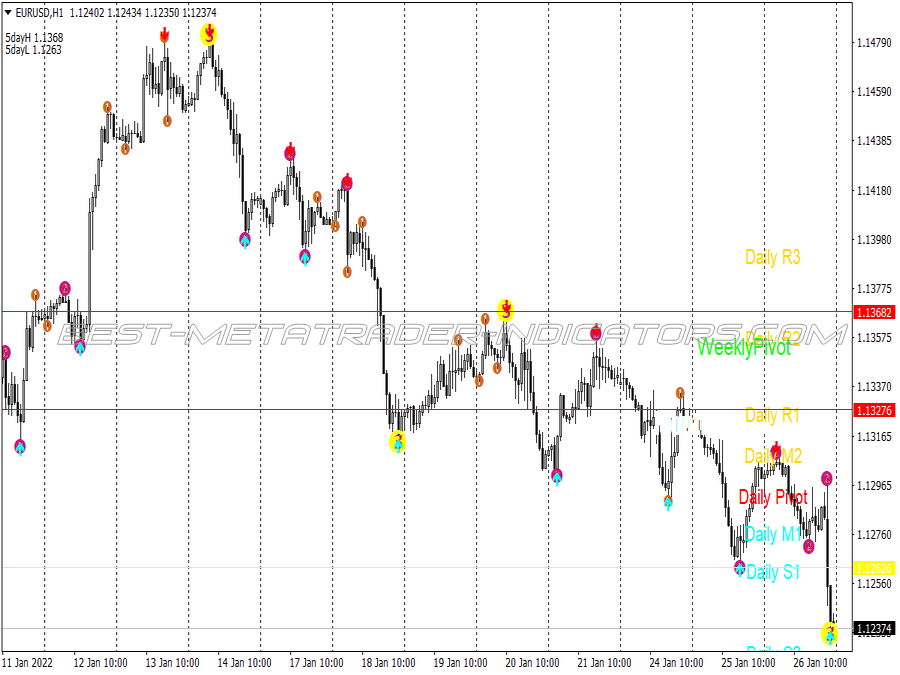Click the 13 Jan 10:00 time axis label
This screenshot has height=675, width=900.
[x=172, y=662]
